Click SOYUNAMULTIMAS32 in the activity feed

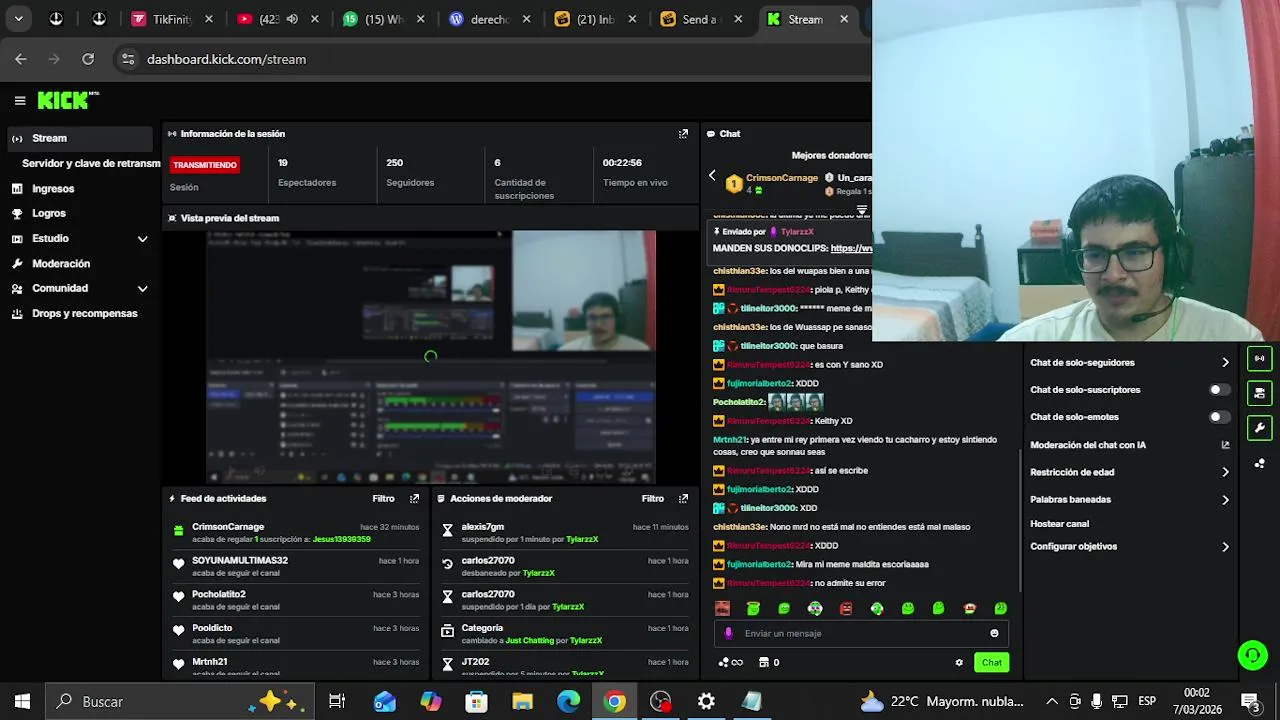(x=240, y=561)
